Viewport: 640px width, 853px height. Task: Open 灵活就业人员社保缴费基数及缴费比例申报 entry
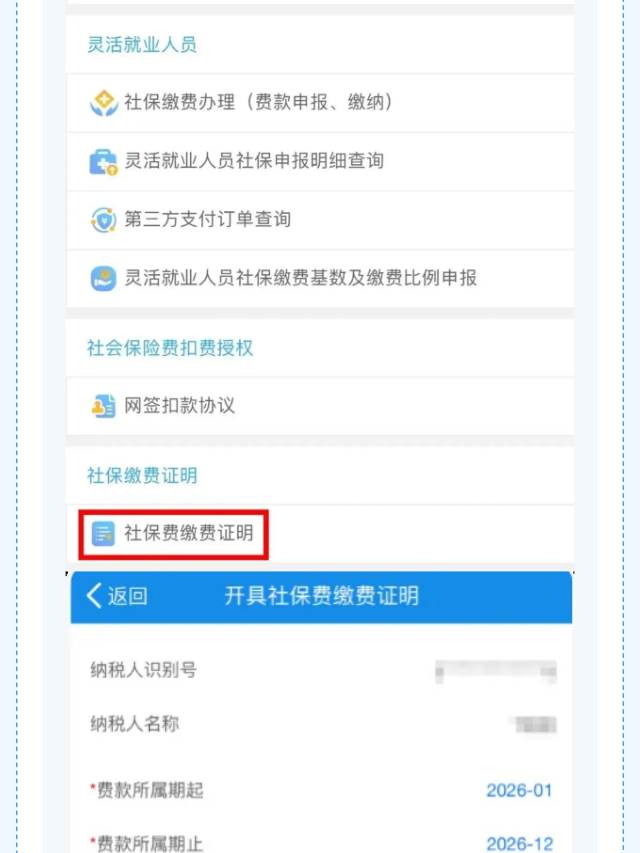301,277
